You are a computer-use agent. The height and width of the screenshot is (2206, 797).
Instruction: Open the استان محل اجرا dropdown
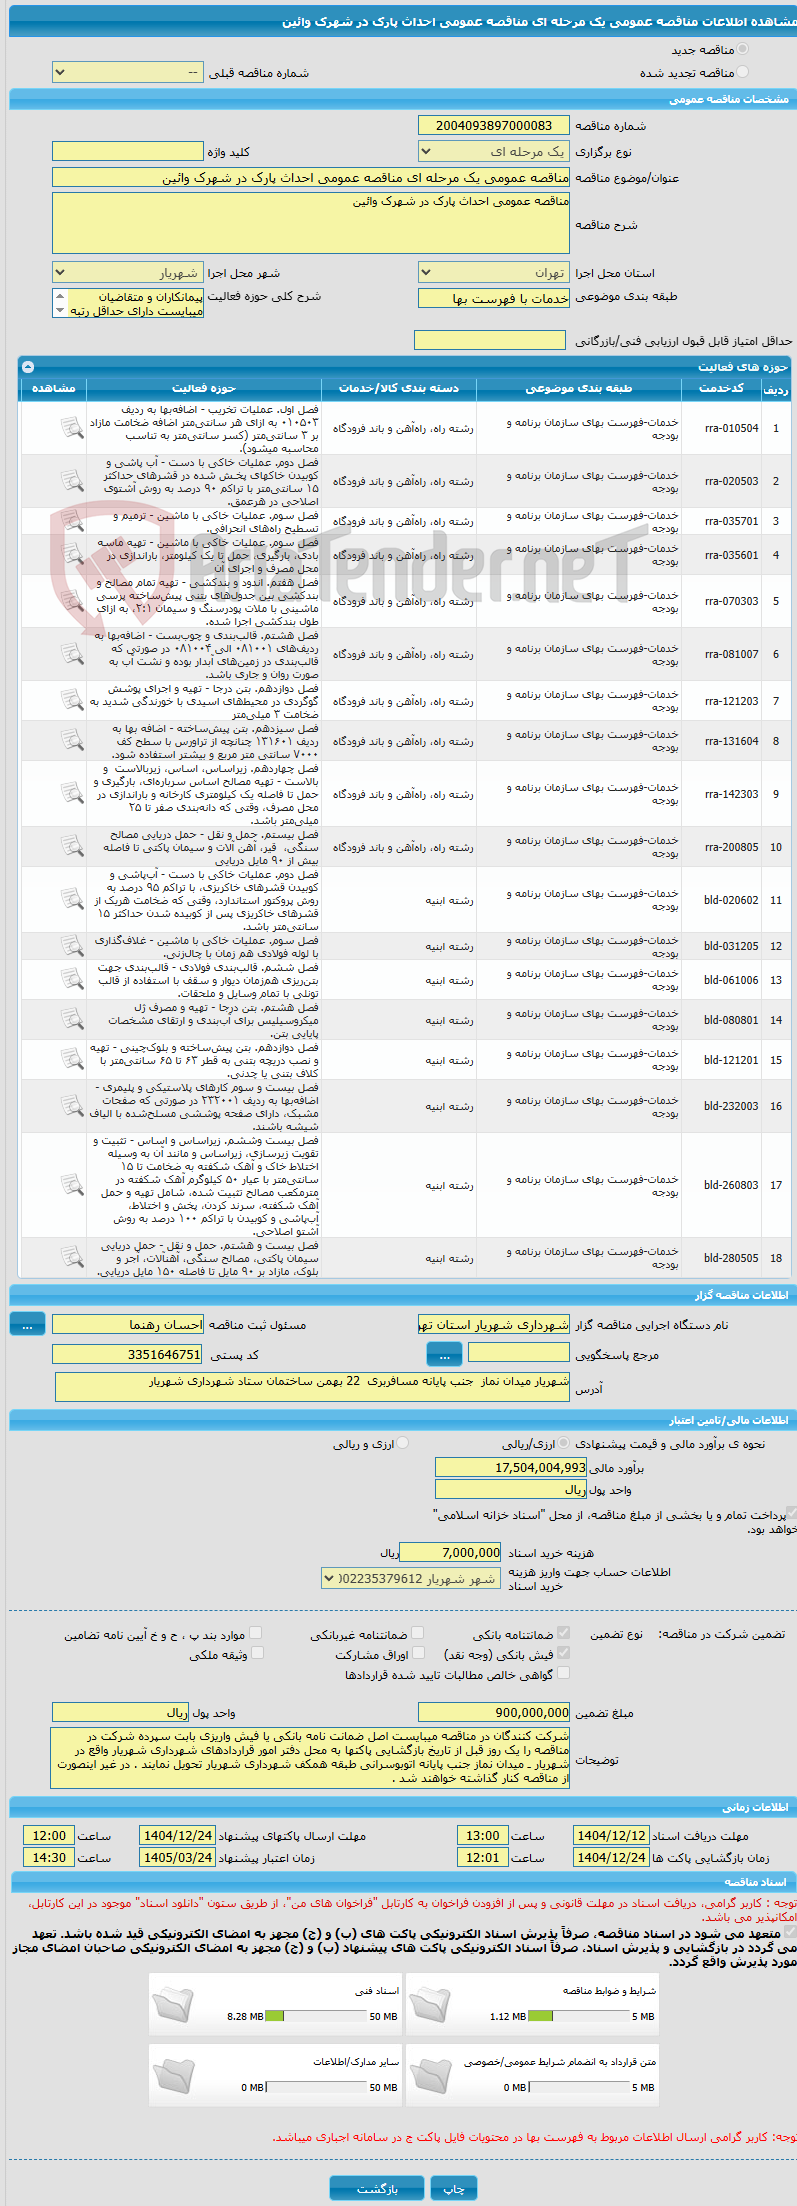[494, 273]
